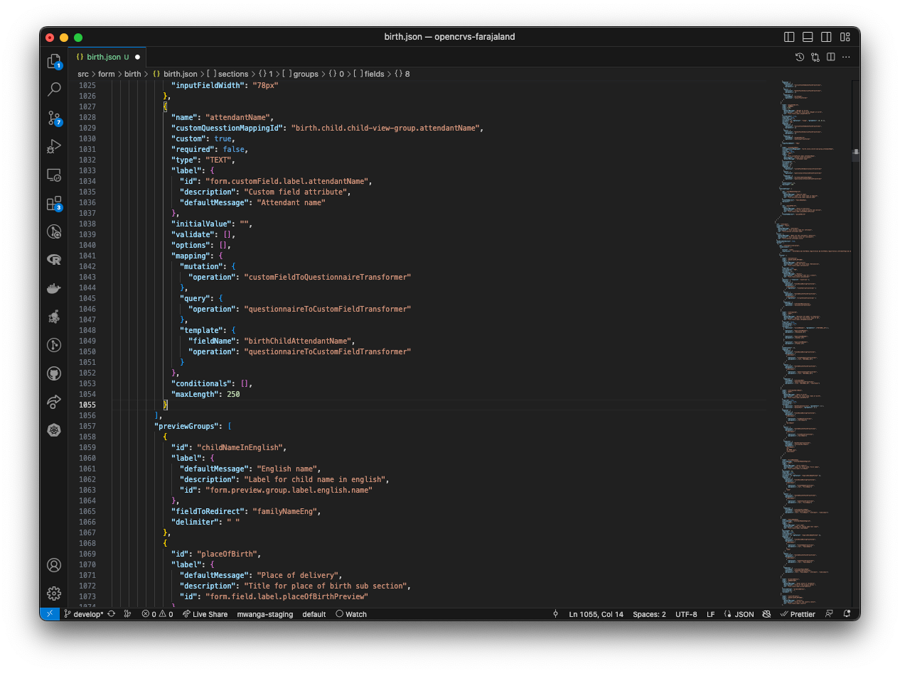Open the Manage settings gear

tap(54, 593)
